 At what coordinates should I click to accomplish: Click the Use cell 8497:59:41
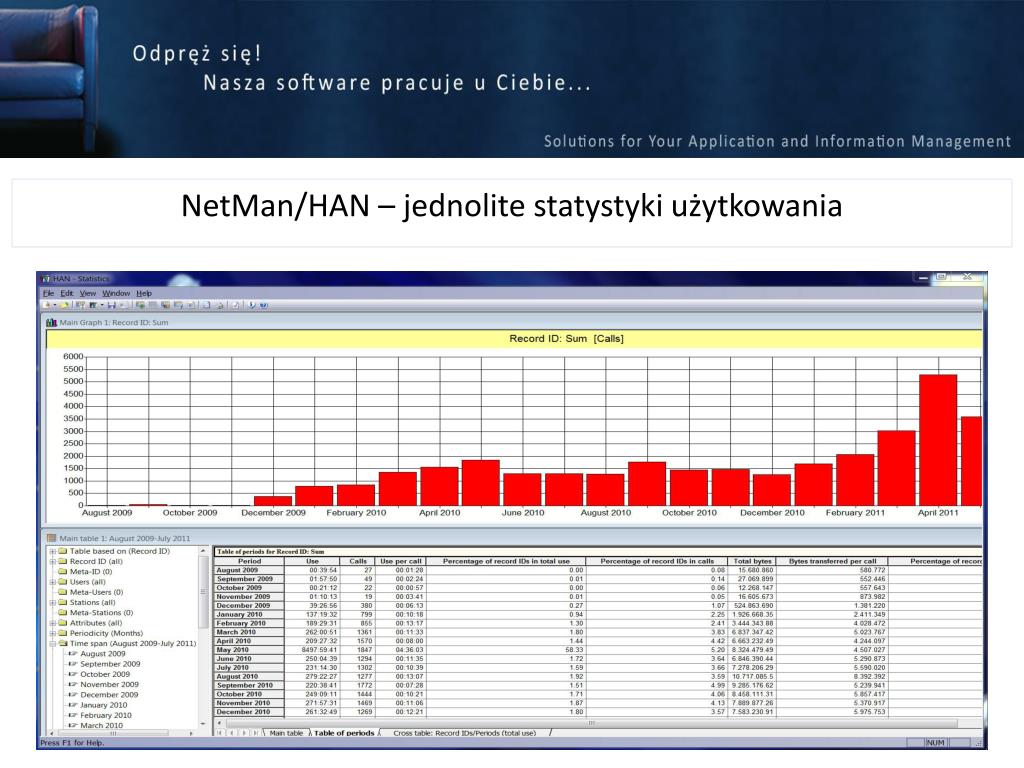click(312, 650)
